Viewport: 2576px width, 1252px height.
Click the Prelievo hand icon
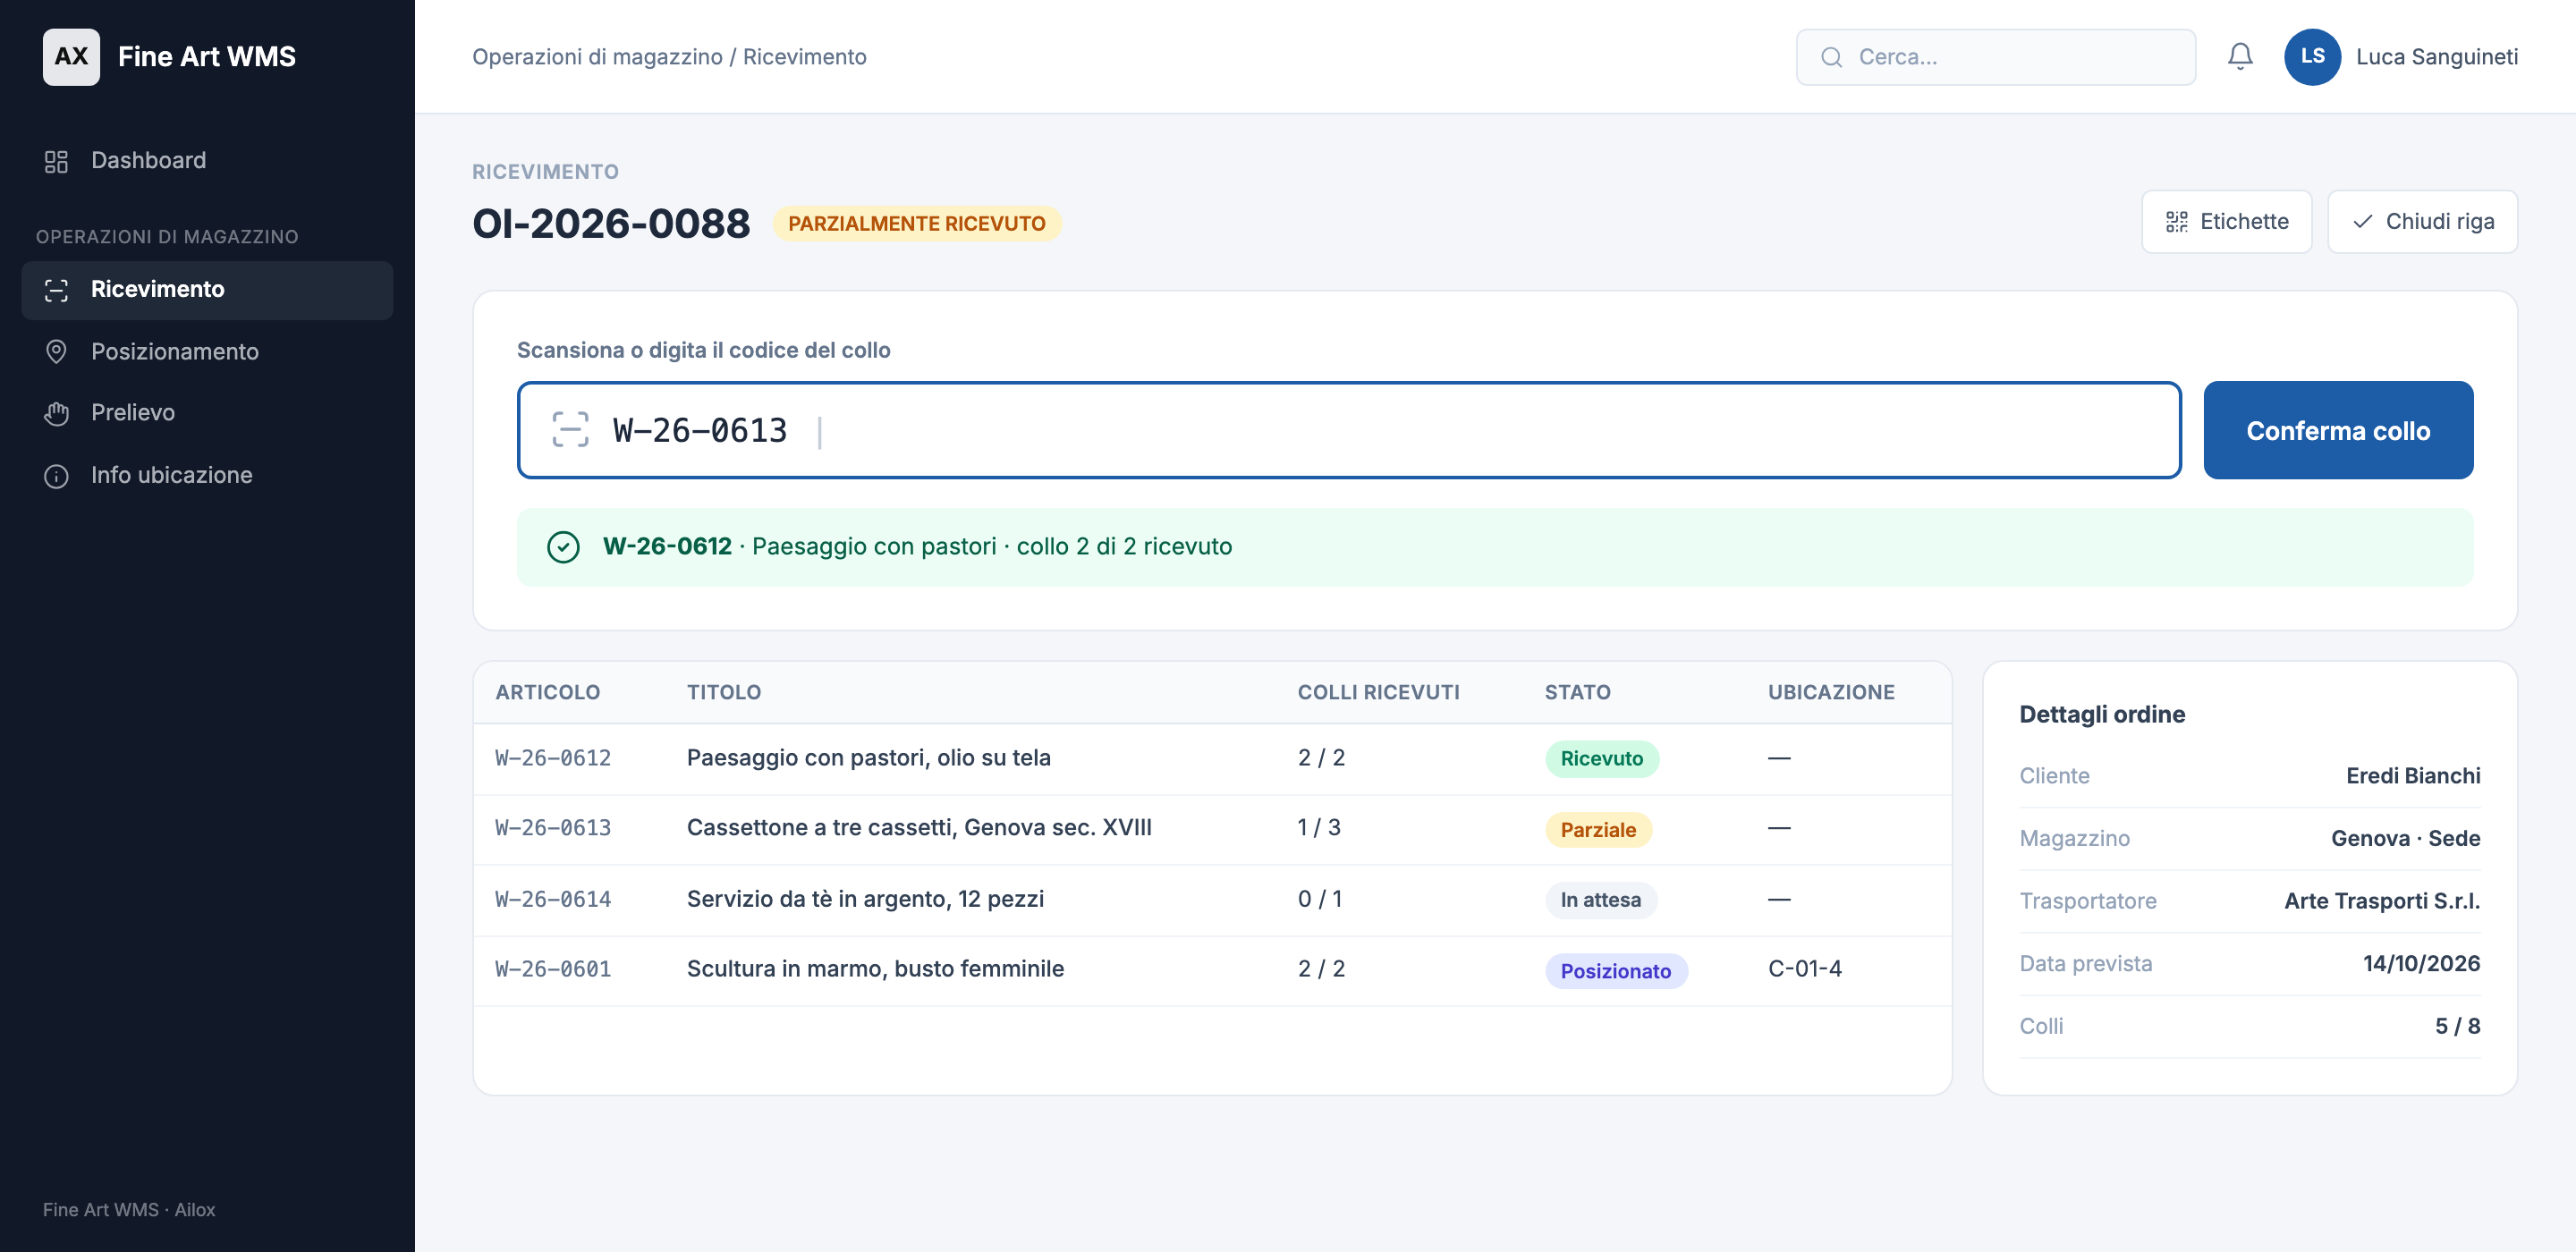click(x=56, y=413)
